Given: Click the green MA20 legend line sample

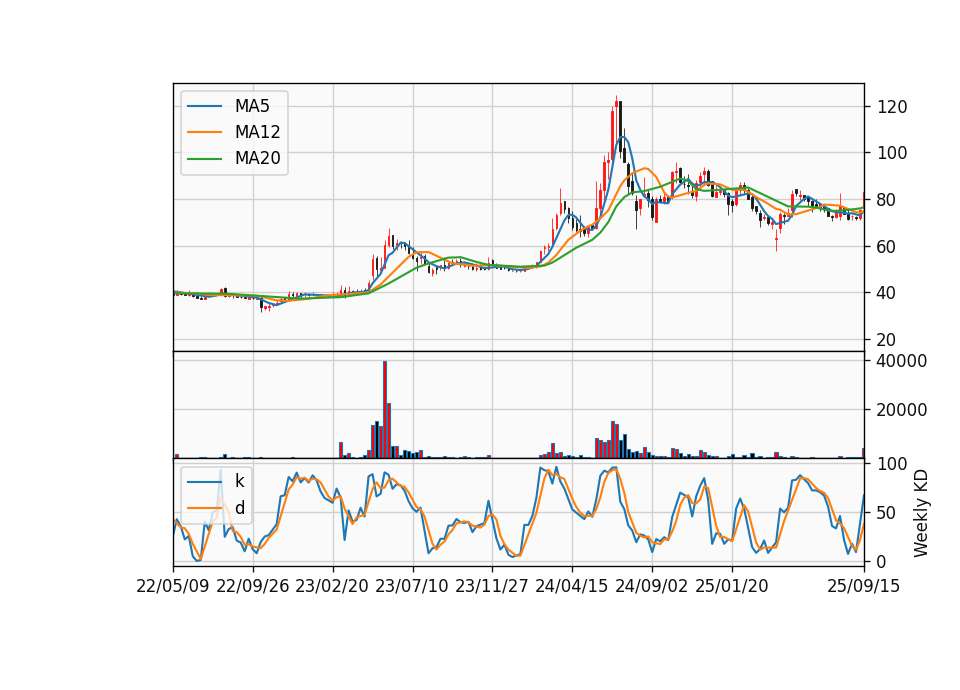Looking at the screenshot, I should (x=204, y=159).
